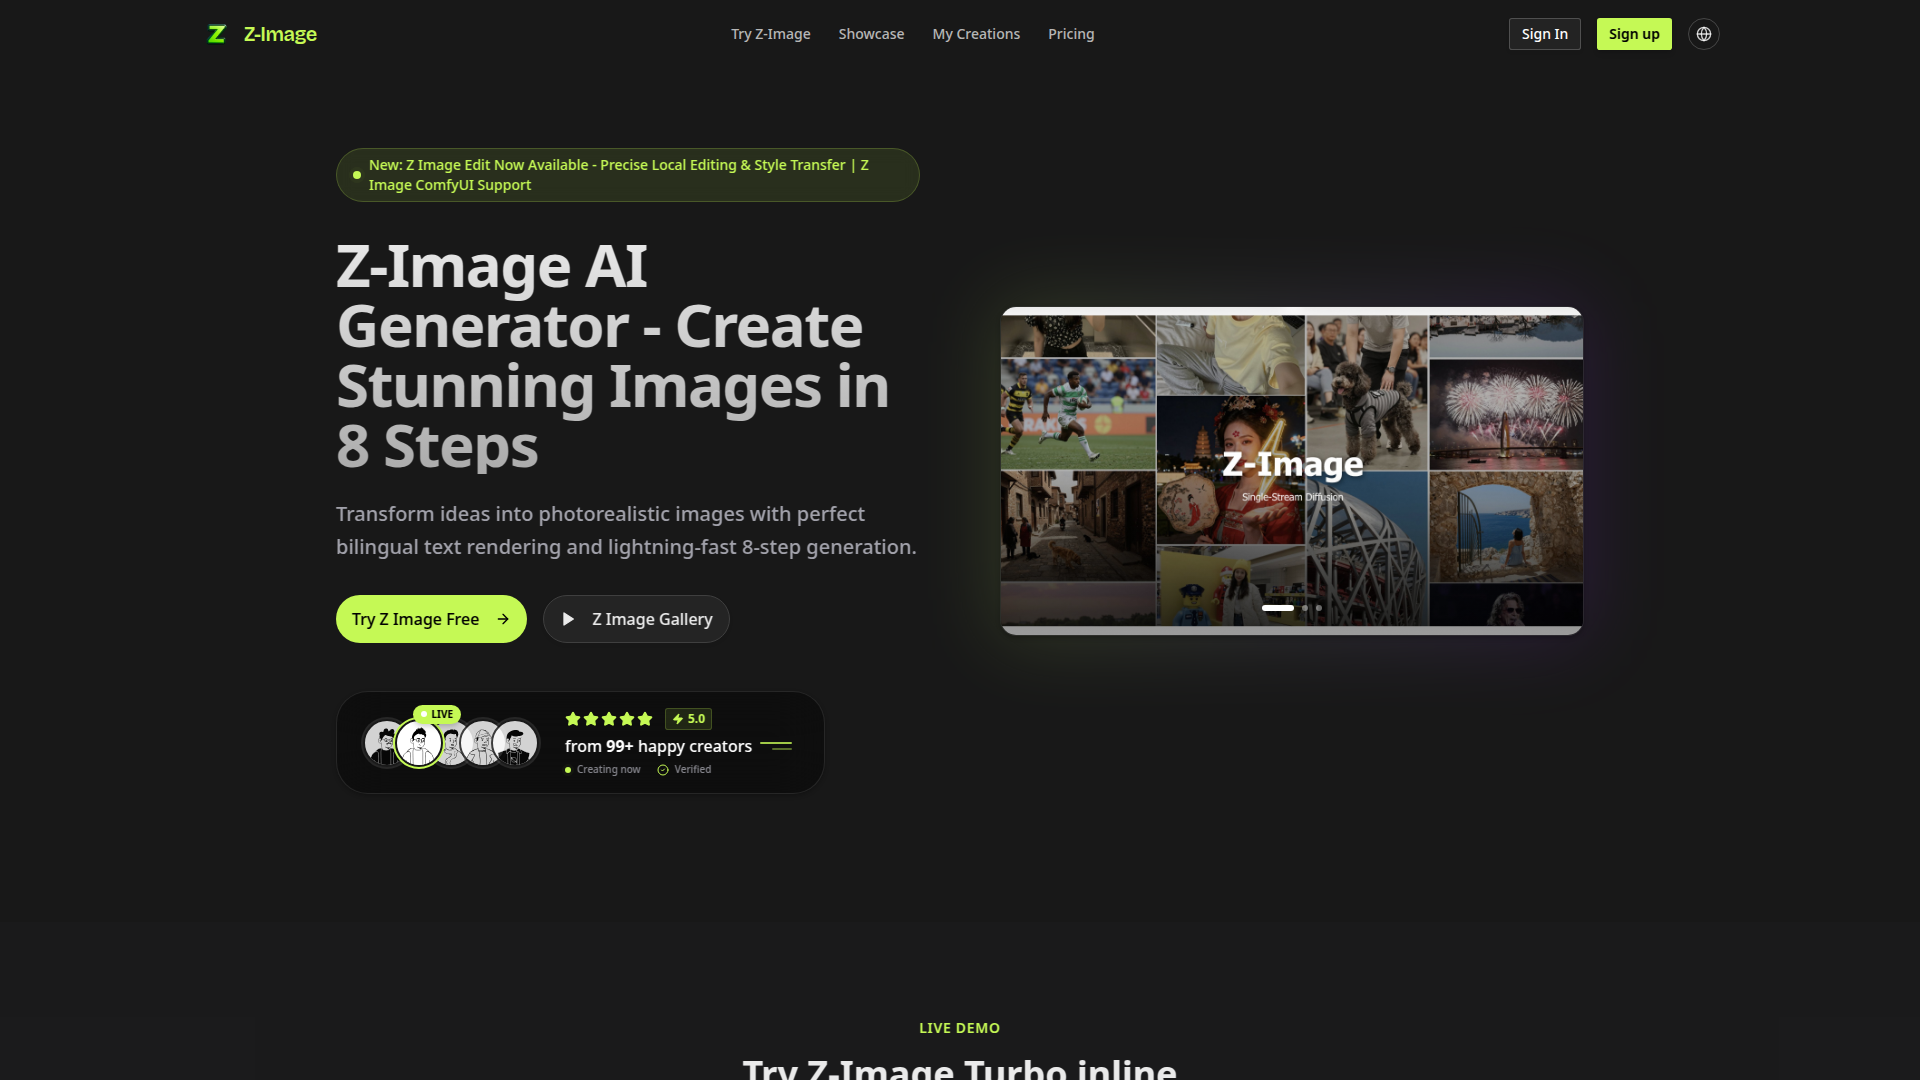Select the active first carousel indicator bar
Screen dimensions: 1920x1080
click(1277, 608)
